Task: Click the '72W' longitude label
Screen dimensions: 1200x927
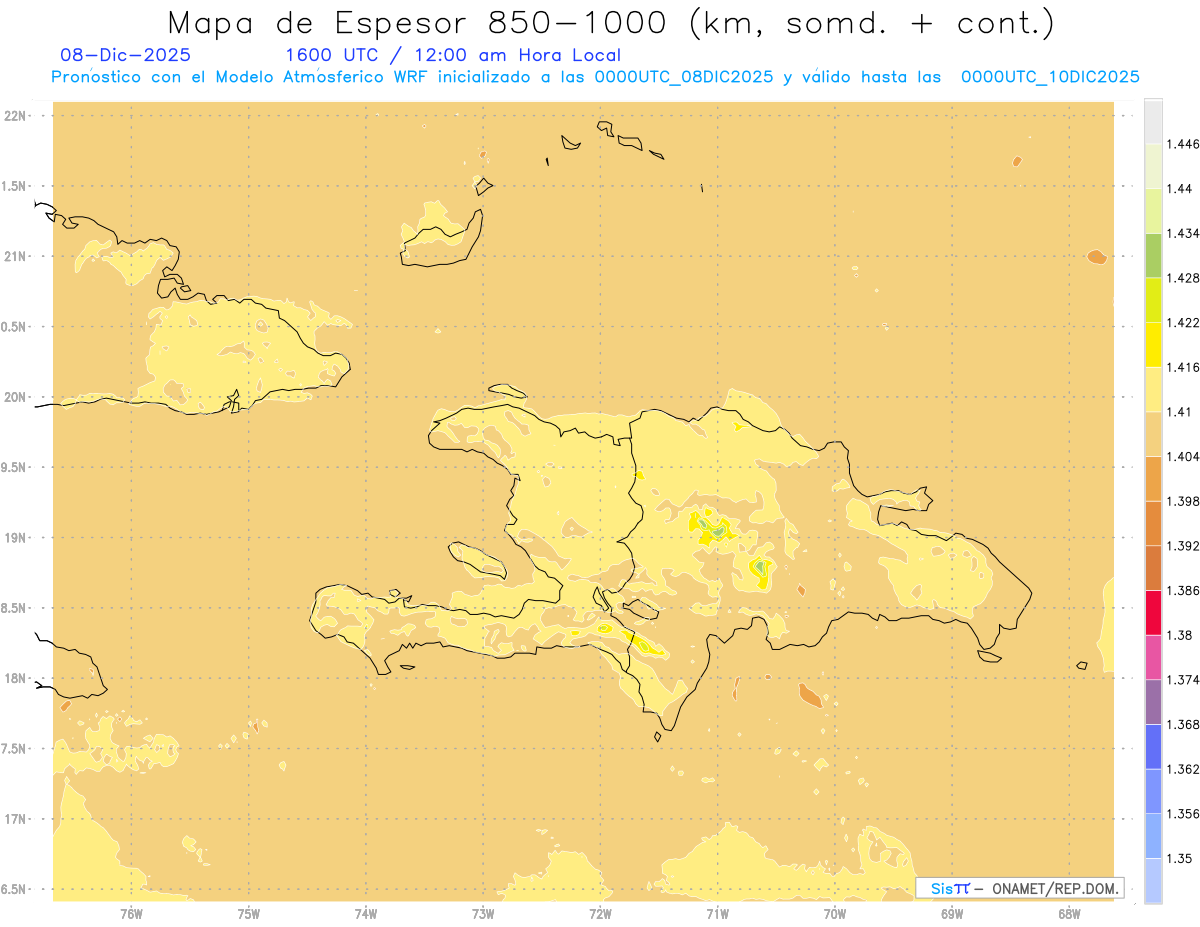Action: coord(600,914)
